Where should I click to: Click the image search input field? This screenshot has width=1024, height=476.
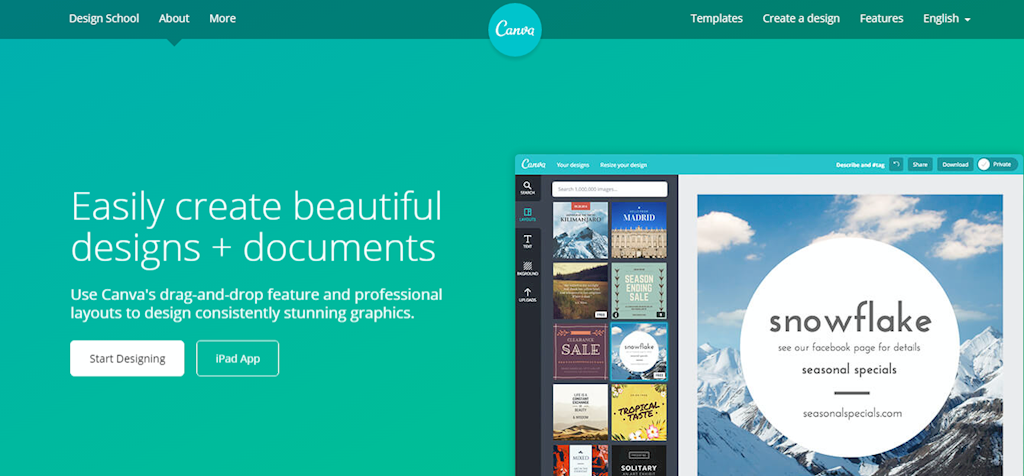click(609, 189)
